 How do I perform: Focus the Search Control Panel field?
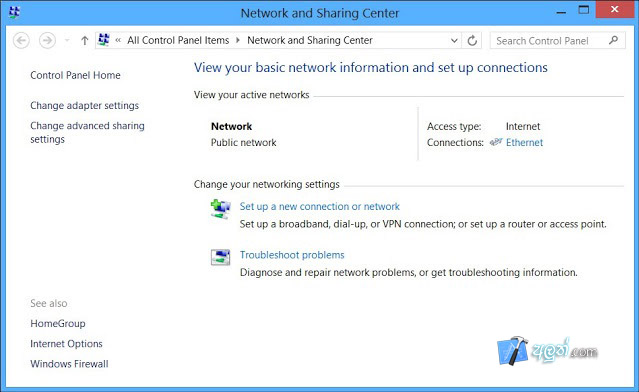(550, 41)
